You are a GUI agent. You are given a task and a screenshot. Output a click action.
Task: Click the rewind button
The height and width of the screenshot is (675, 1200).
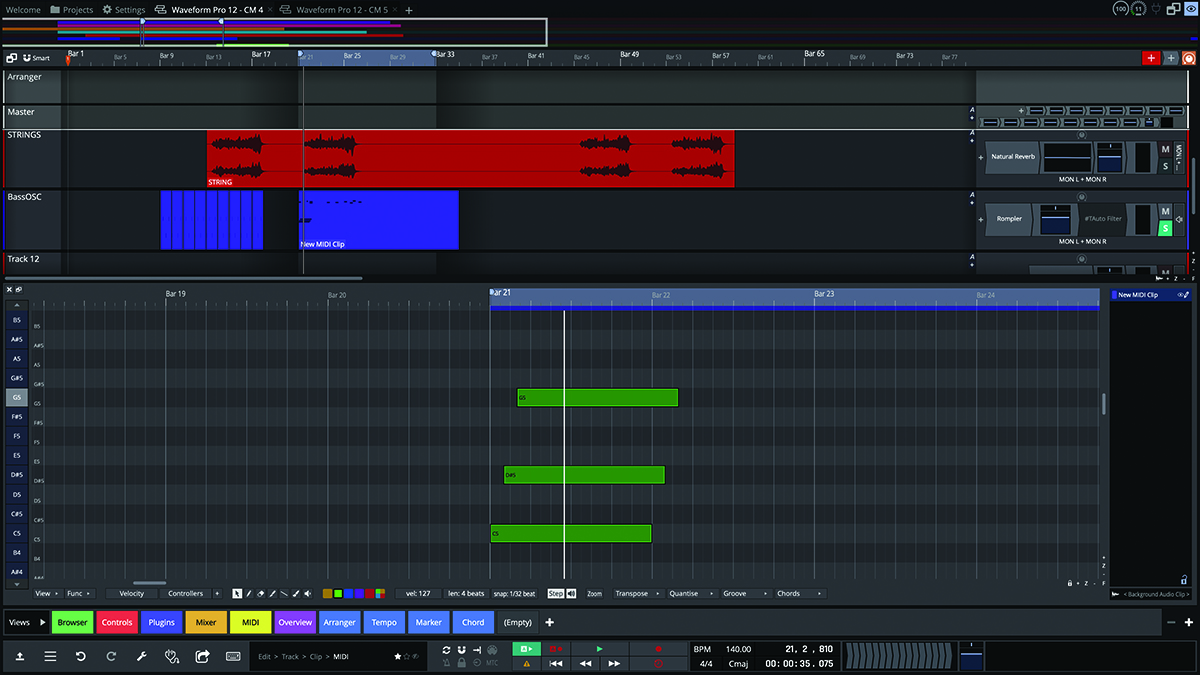[x=585, y=663]
